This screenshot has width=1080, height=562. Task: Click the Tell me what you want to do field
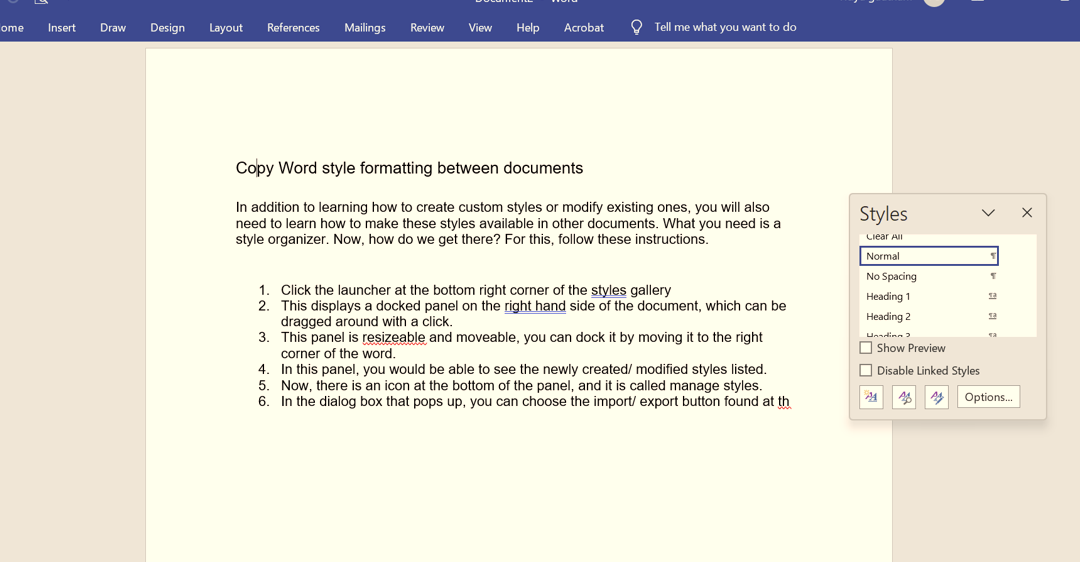[x=725, y=27]
